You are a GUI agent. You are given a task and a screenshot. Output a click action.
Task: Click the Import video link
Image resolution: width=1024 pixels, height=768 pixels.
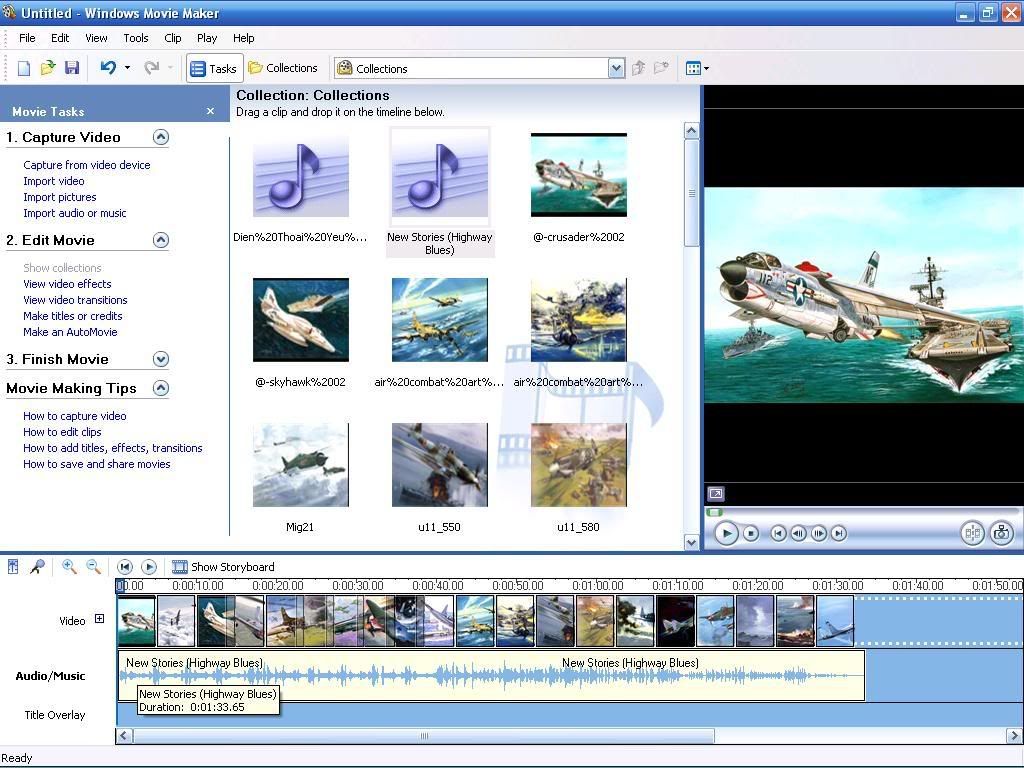(54, 181)
